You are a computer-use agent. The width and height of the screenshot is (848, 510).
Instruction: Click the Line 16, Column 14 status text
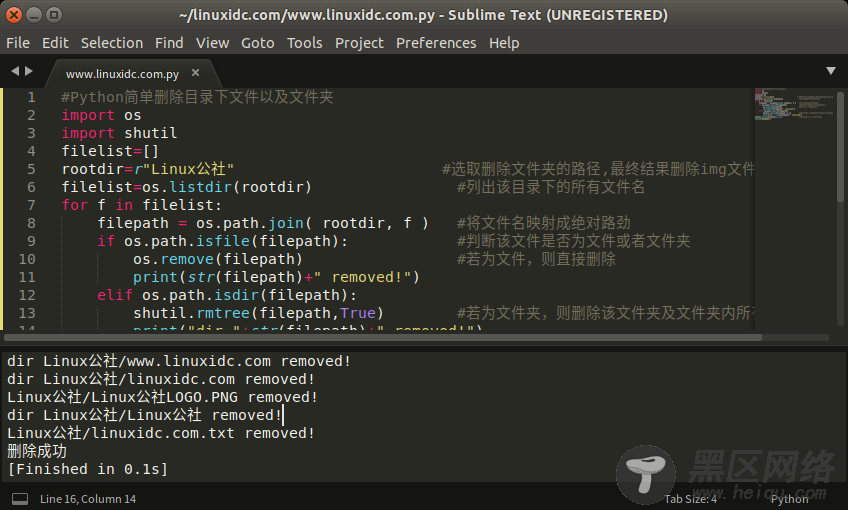[88, 498]
